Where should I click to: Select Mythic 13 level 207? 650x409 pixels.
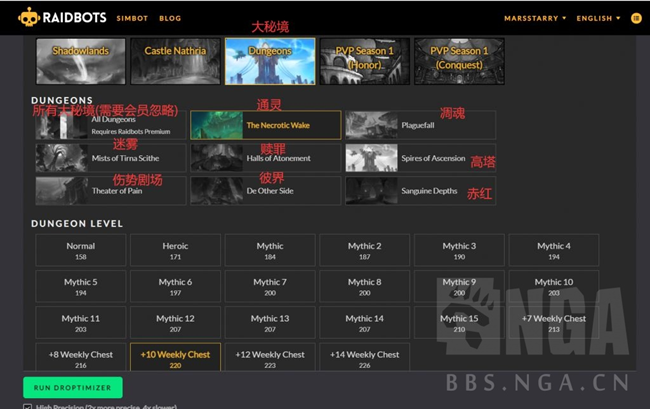coord(270,323)
